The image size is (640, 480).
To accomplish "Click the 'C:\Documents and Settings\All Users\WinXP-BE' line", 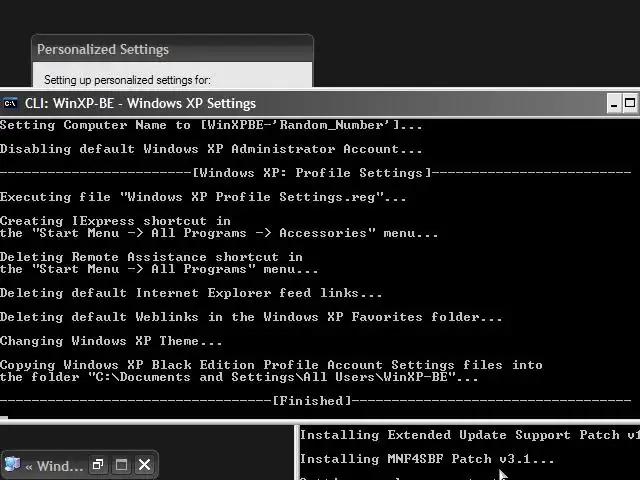I will pos(239,377).
